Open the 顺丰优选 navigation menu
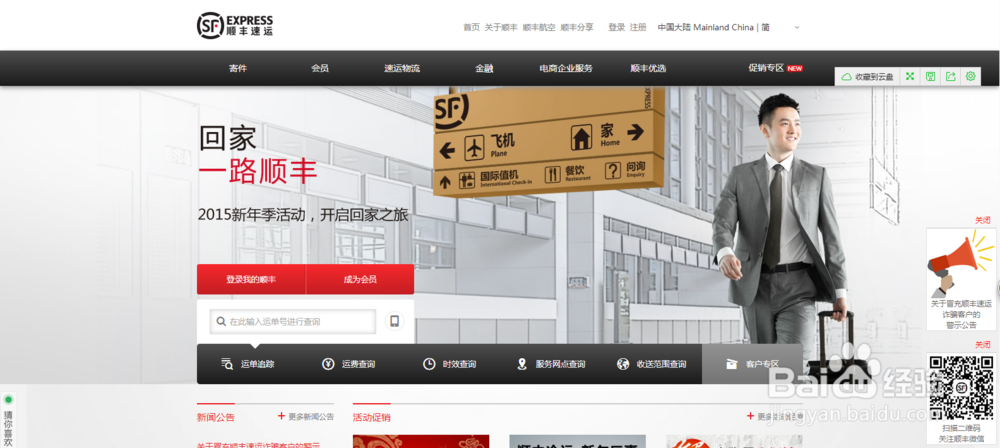Screen dimensions: 1000x448 point(648,68)
